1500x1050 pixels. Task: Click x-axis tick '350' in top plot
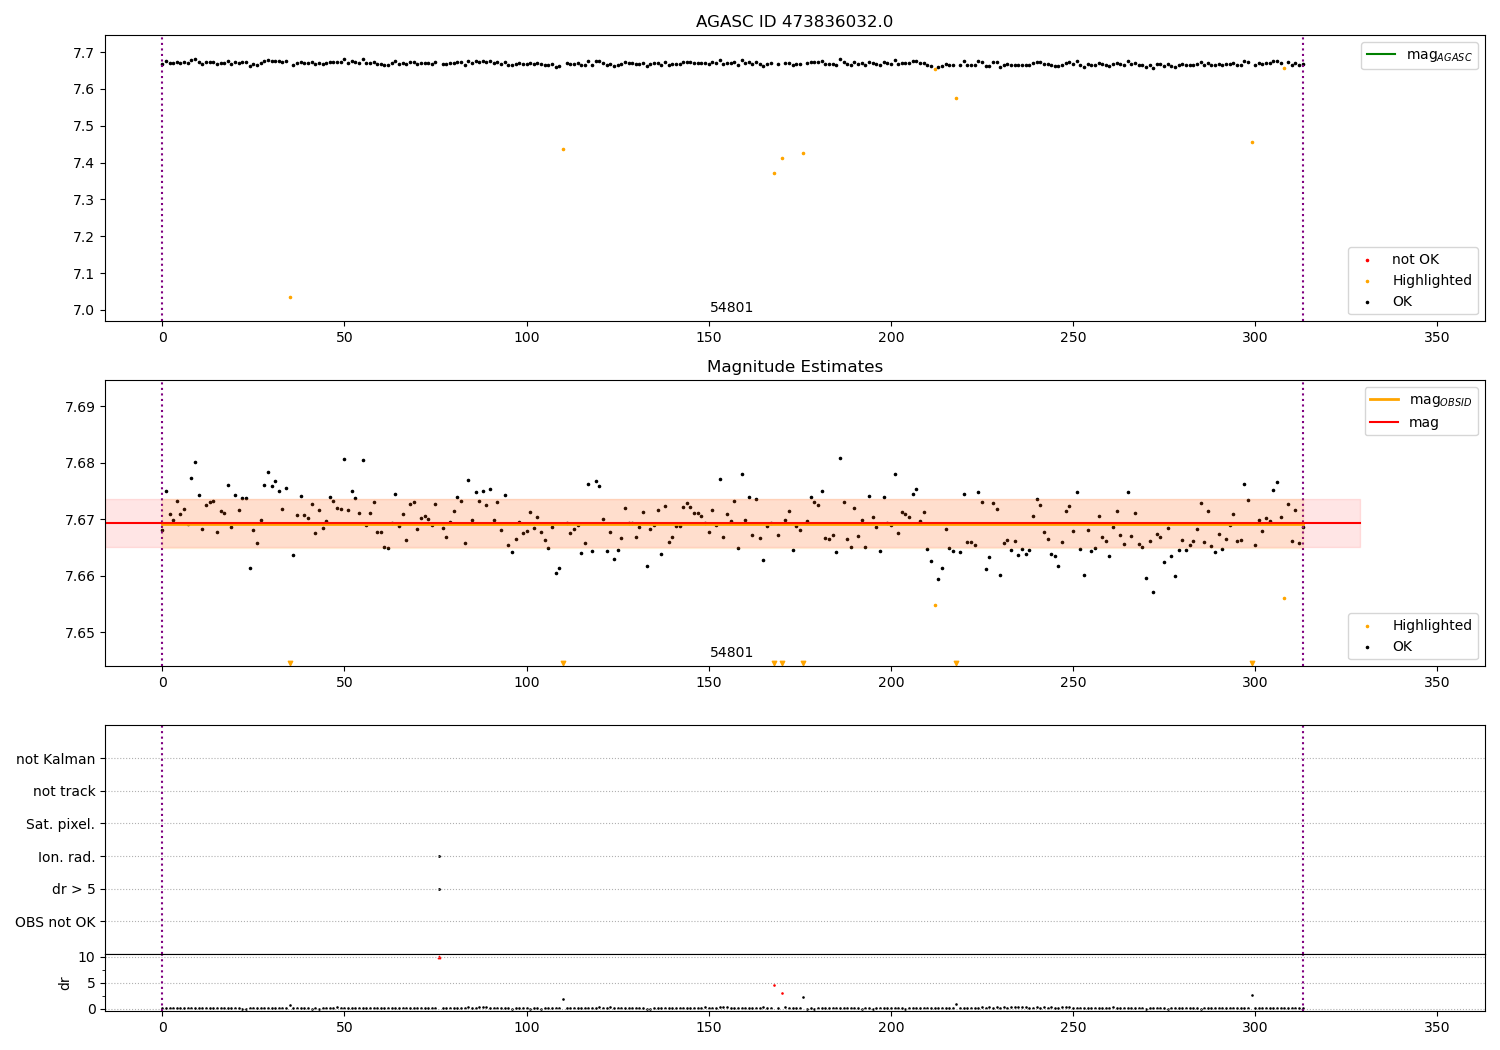(1437, 338)
